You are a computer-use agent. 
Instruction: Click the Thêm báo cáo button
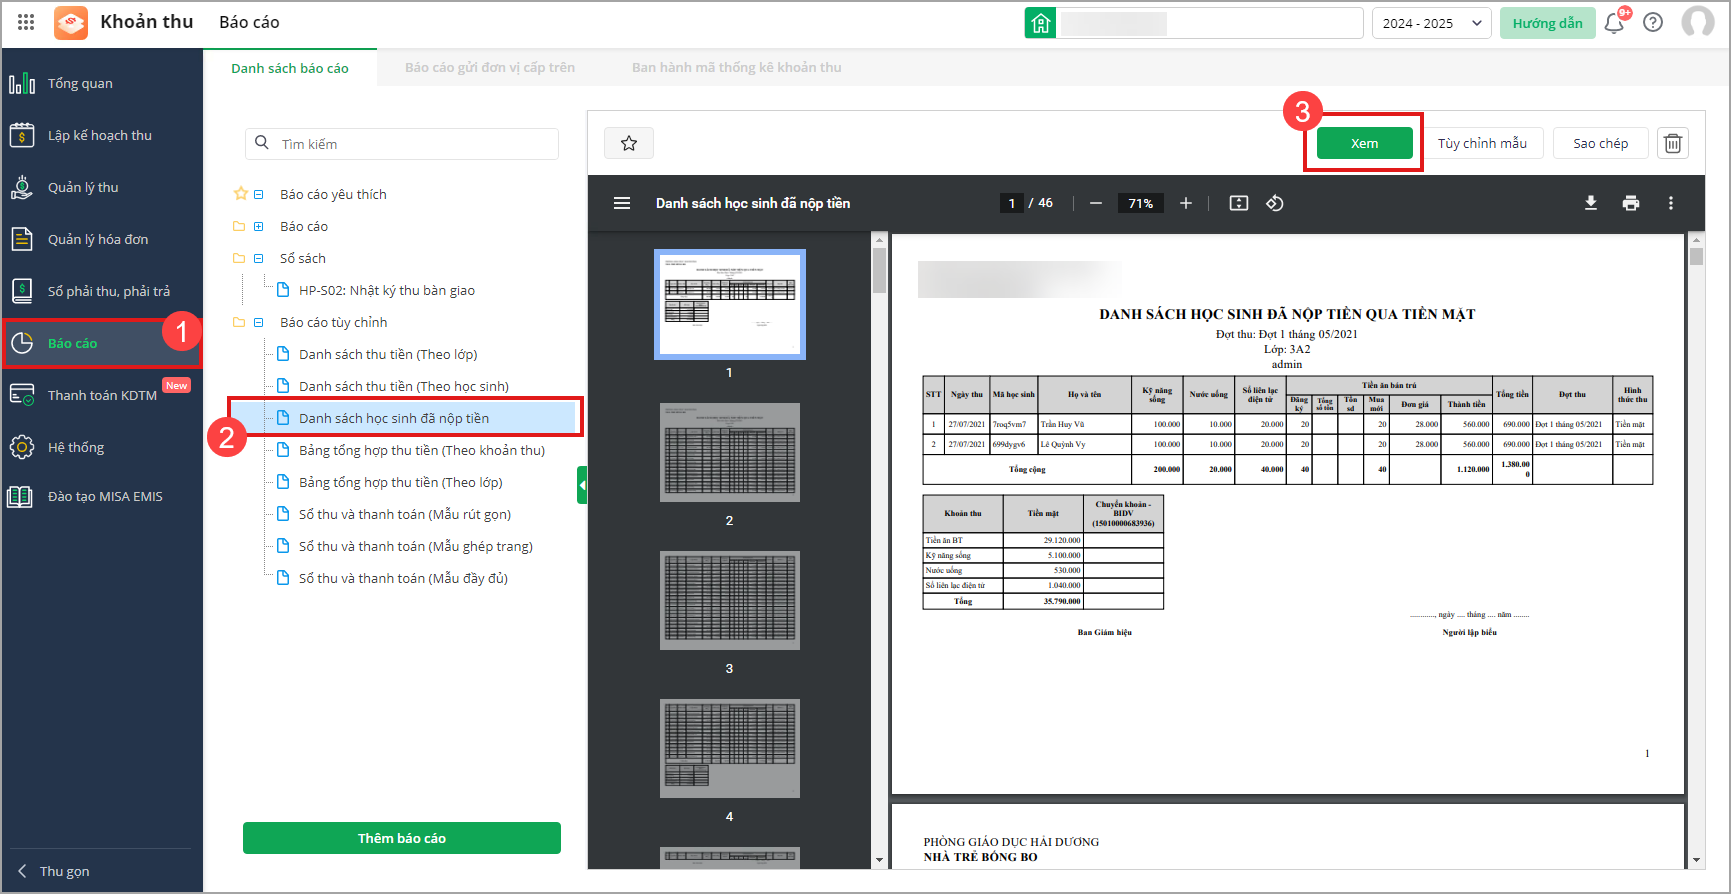point(401,838)
